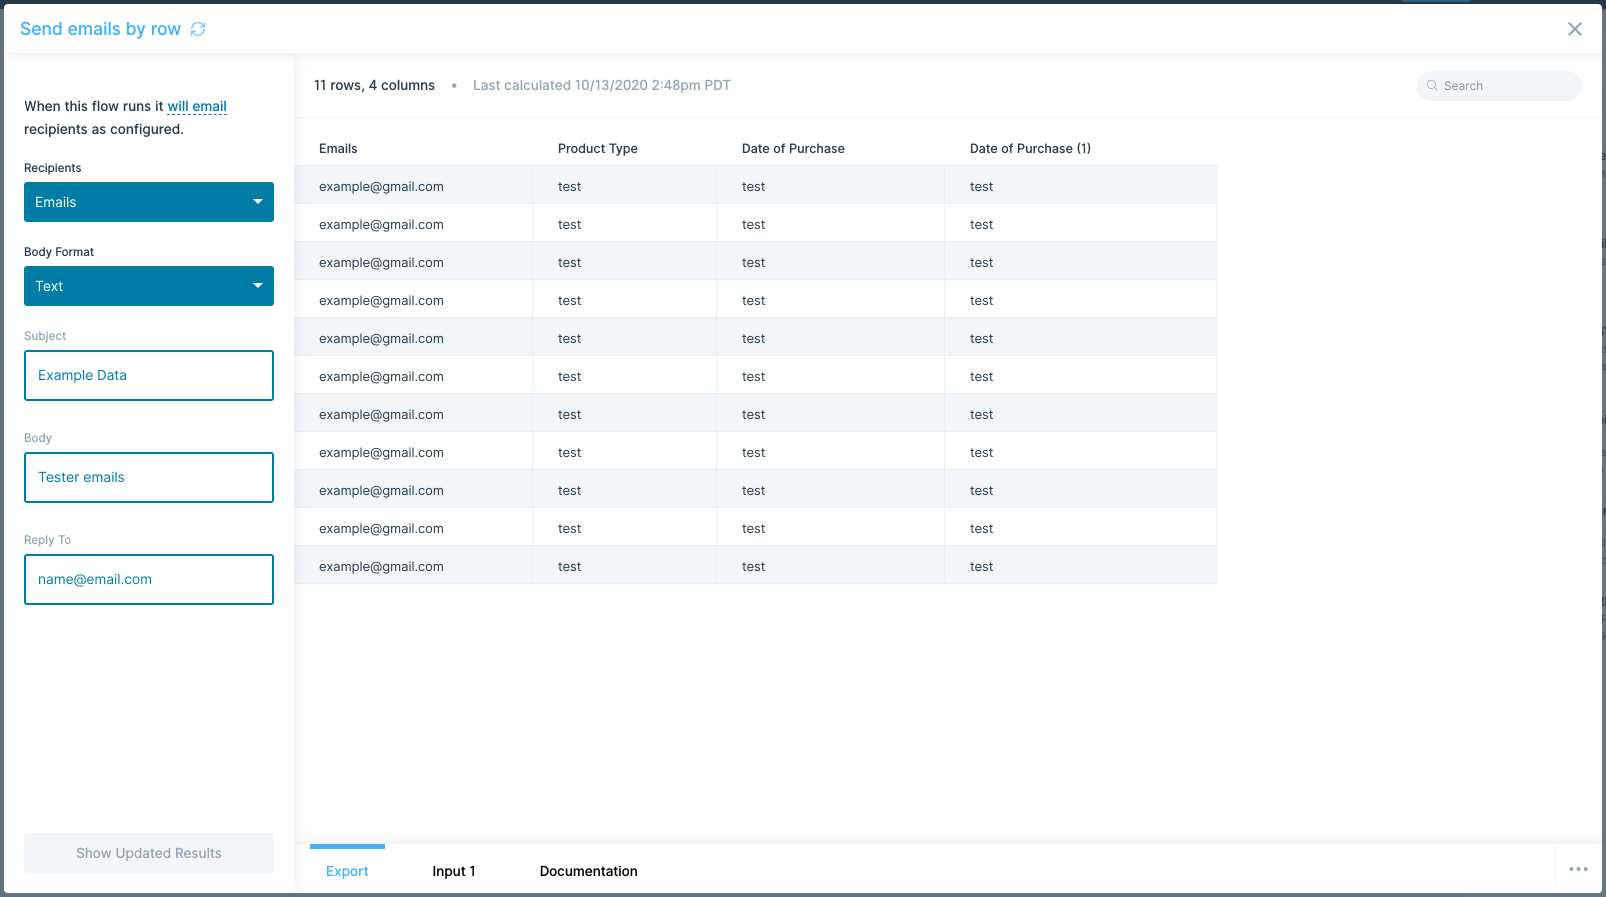Click the Emails column header
Viewport: 1606px width, 897px height.
click(x=338, y=148)
